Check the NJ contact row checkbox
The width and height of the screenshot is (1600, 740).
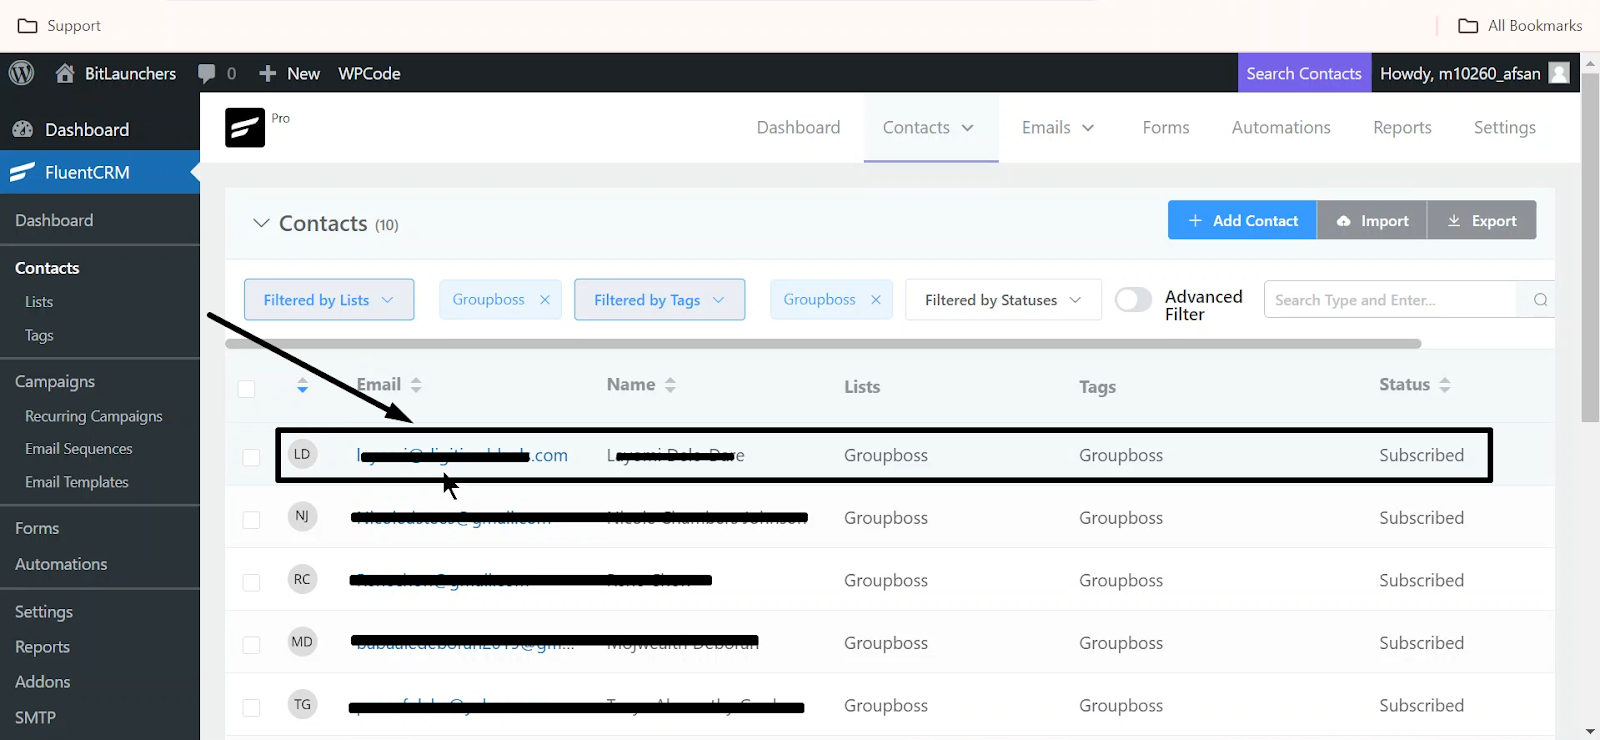click(x=251, y=520)
